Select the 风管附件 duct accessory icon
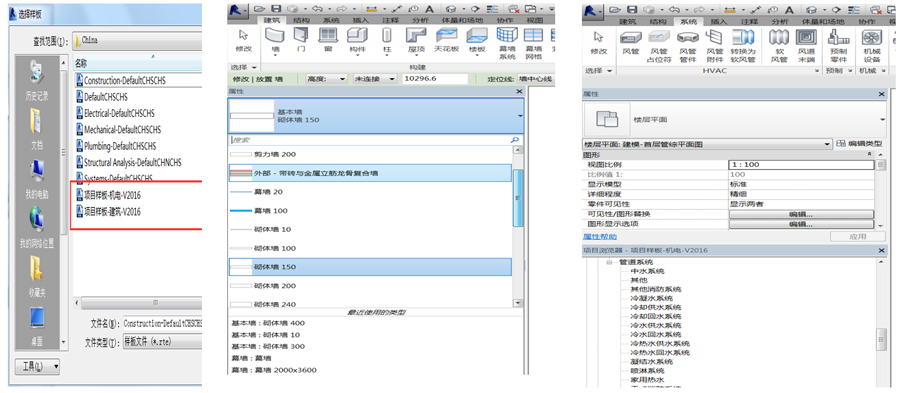This screenshot has width=900, height=393. coord(714,38)
